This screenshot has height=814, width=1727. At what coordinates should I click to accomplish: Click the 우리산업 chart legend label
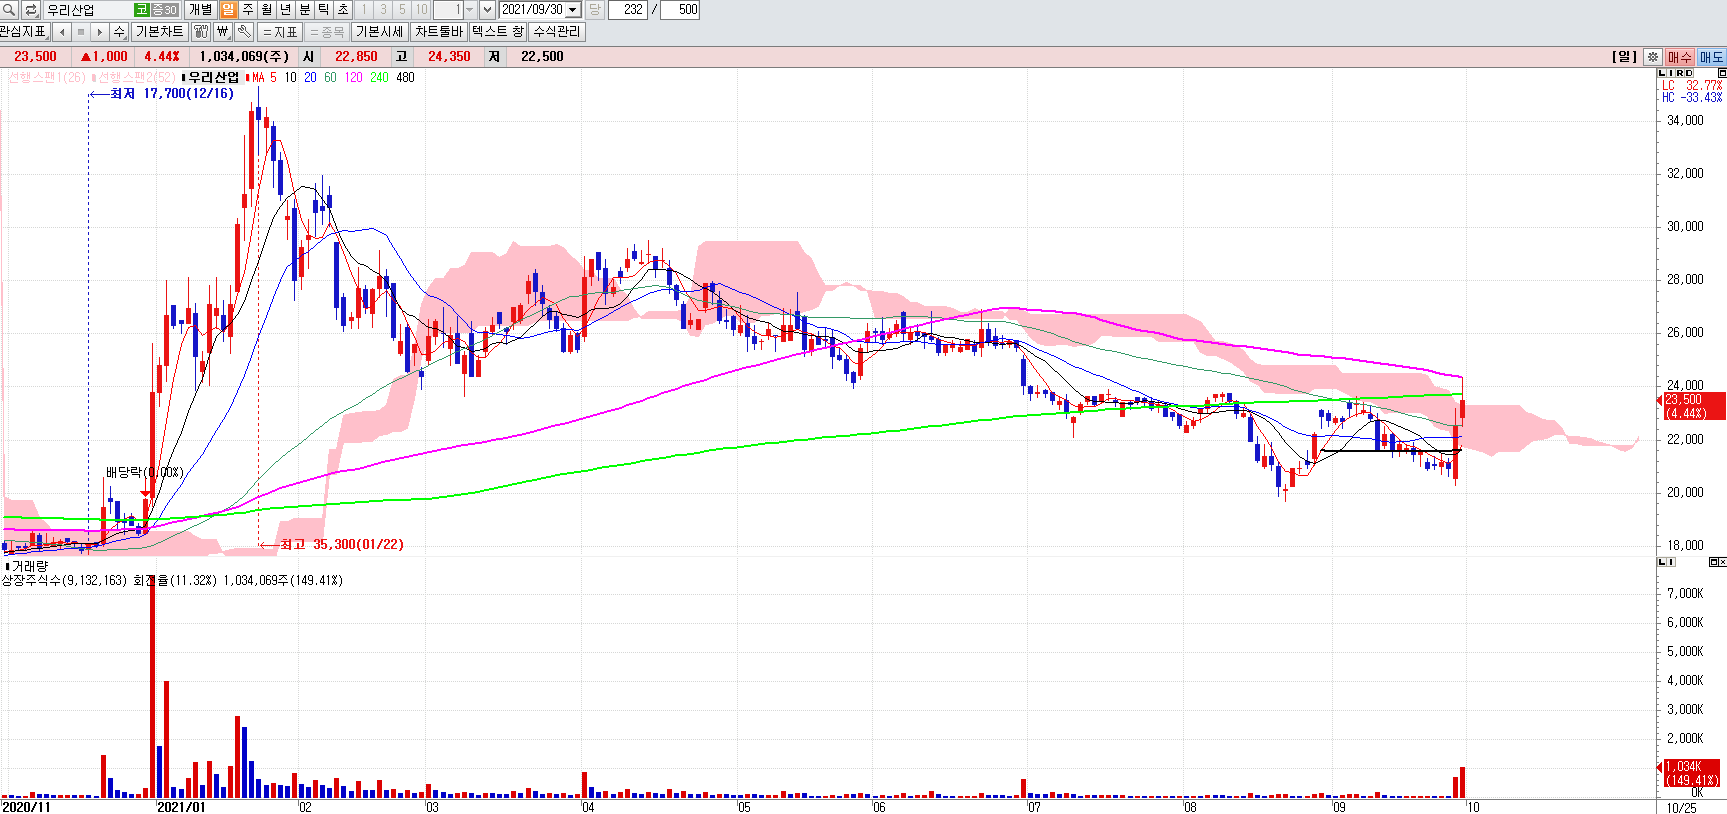point(213,77)
